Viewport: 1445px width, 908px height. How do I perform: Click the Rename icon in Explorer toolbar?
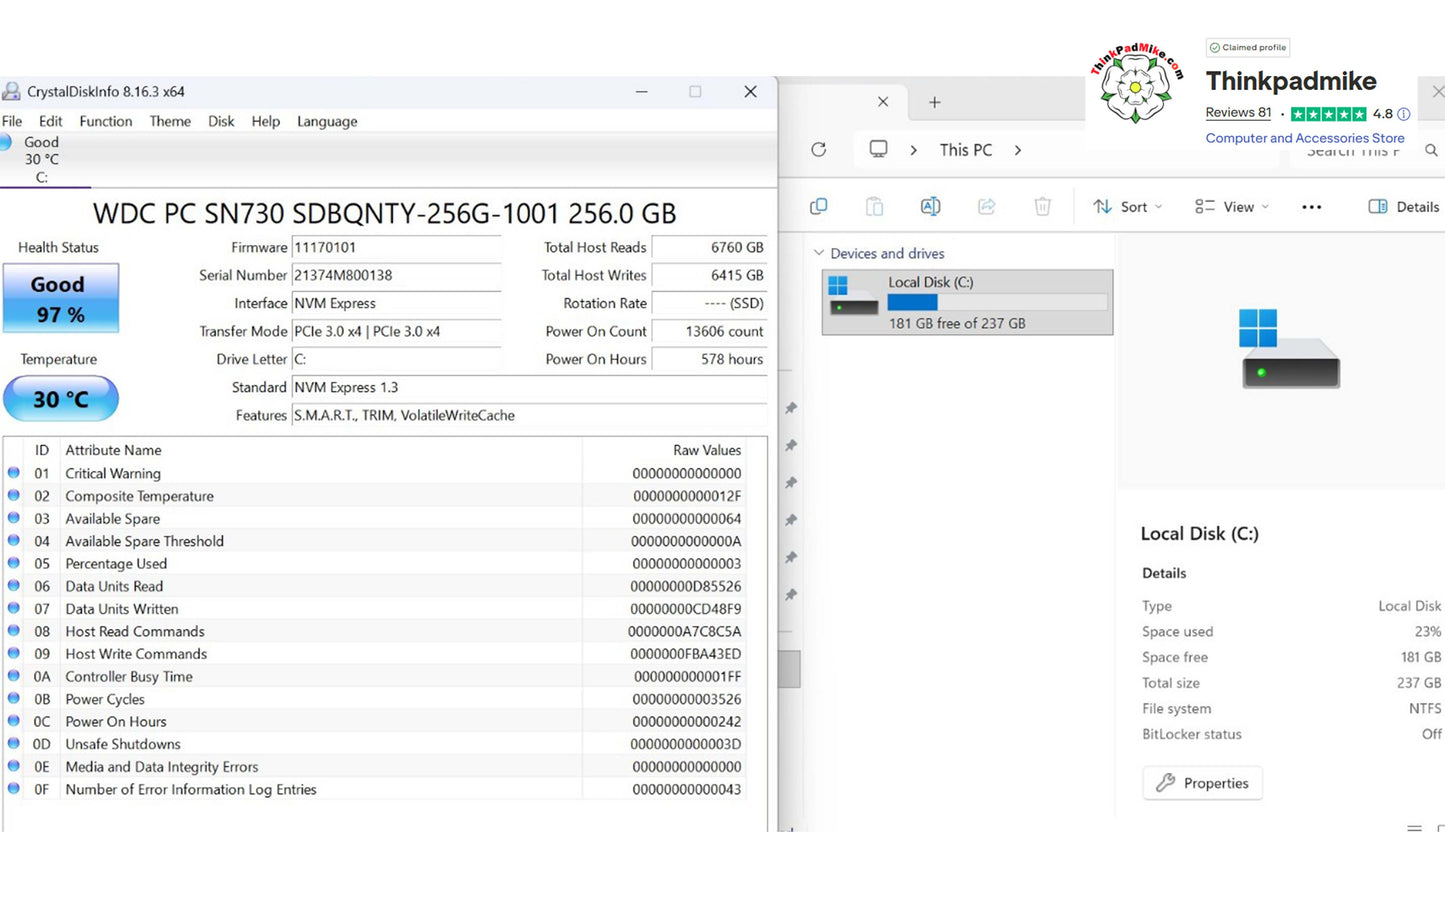(930, 207)
